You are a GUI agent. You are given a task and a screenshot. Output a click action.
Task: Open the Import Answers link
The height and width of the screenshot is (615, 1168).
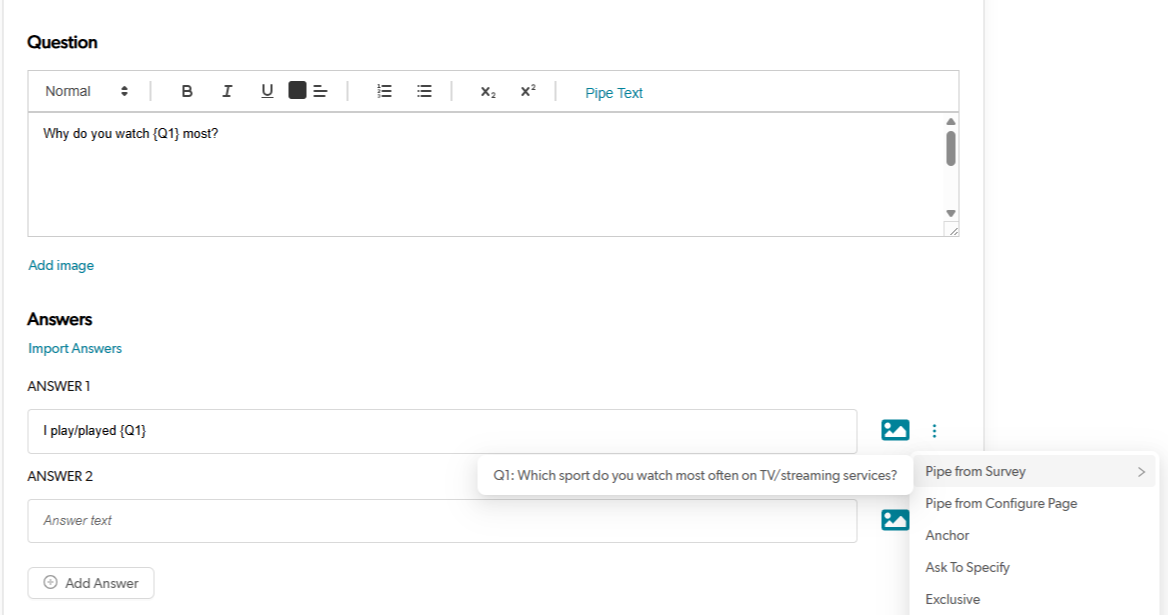click(74, 348)
